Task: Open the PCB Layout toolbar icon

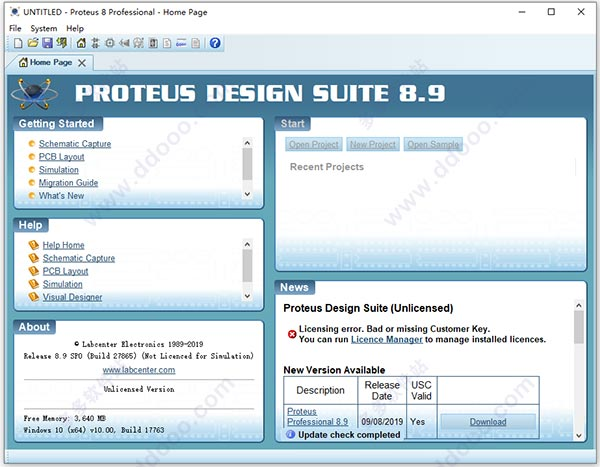Action: tap(110, 43)
